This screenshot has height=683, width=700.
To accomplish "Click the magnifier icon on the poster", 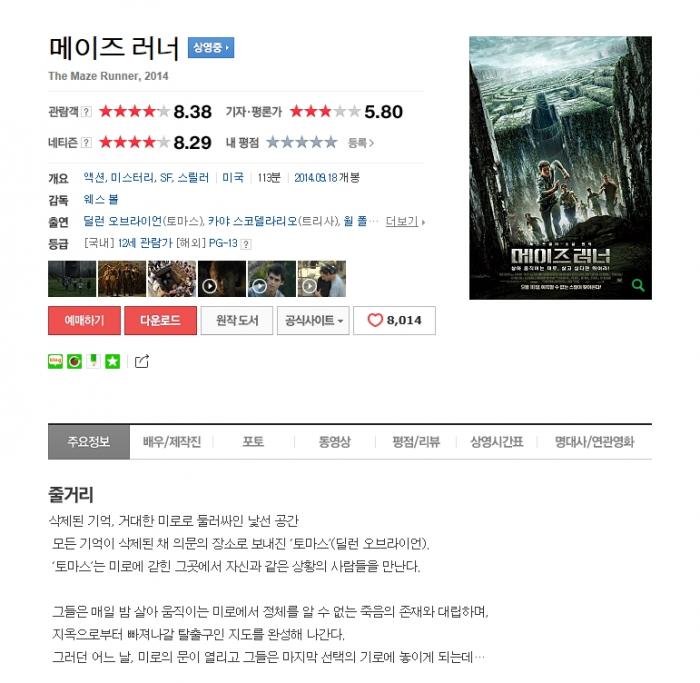I will coord(638,285).
